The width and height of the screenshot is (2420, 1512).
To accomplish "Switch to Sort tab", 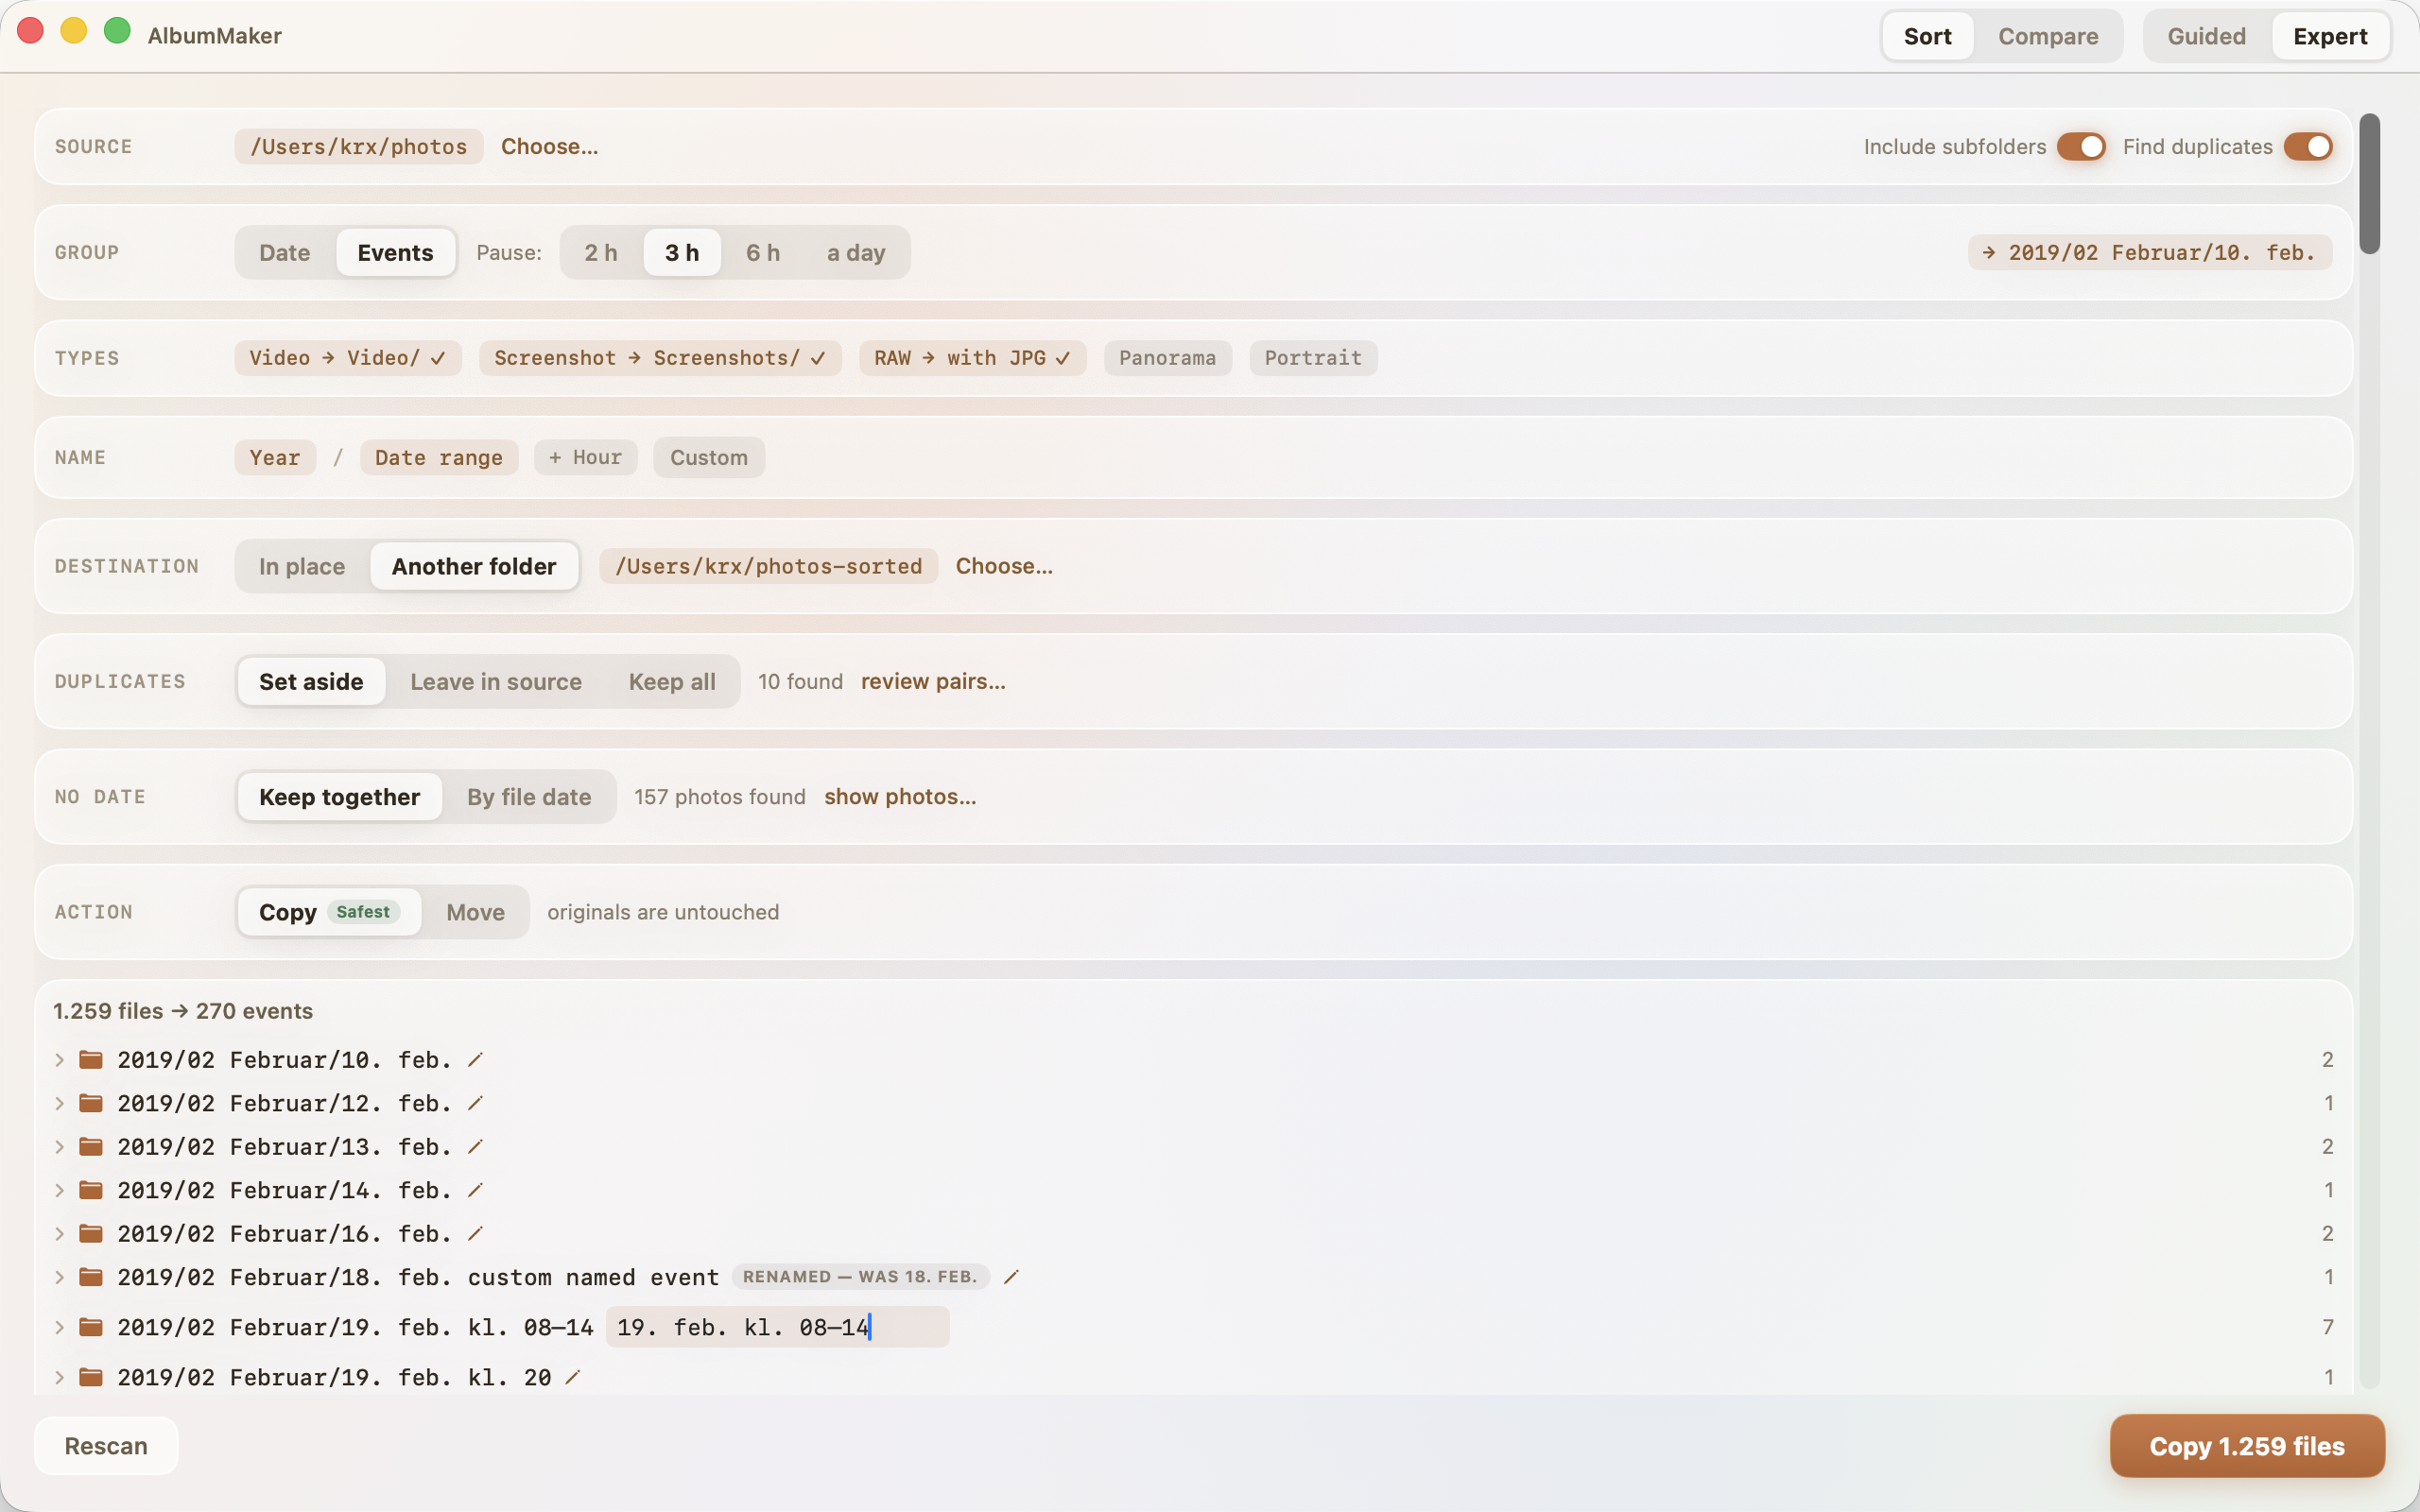I will [1927, 36].
